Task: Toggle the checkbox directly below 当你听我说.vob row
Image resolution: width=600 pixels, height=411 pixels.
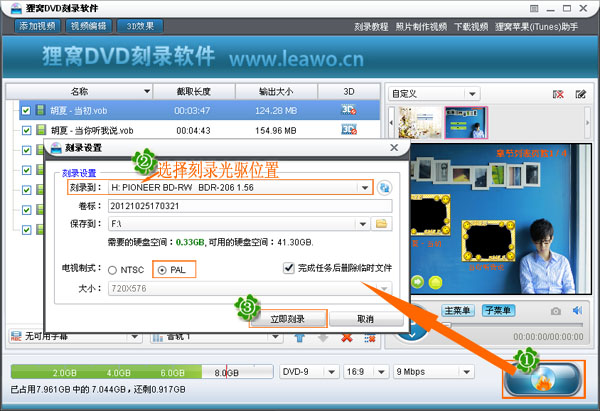Action: click(26, 150)
